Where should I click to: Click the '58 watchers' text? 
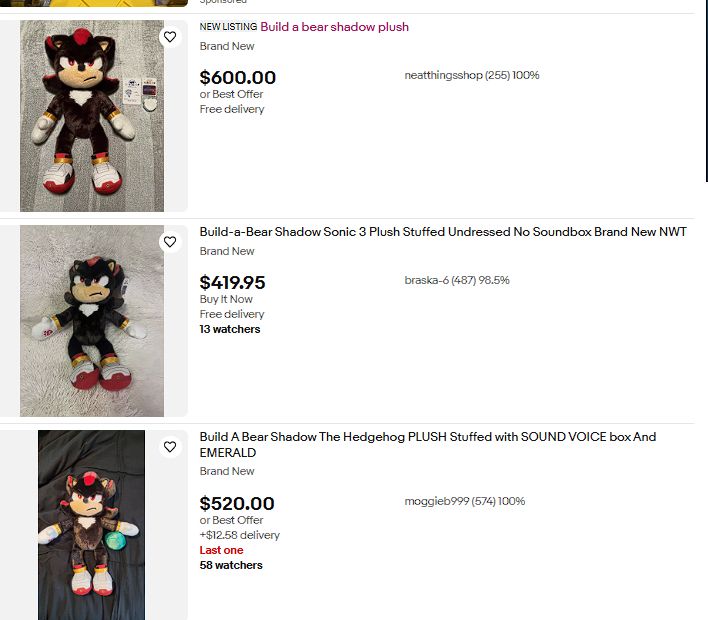click(x=231, y=565)
